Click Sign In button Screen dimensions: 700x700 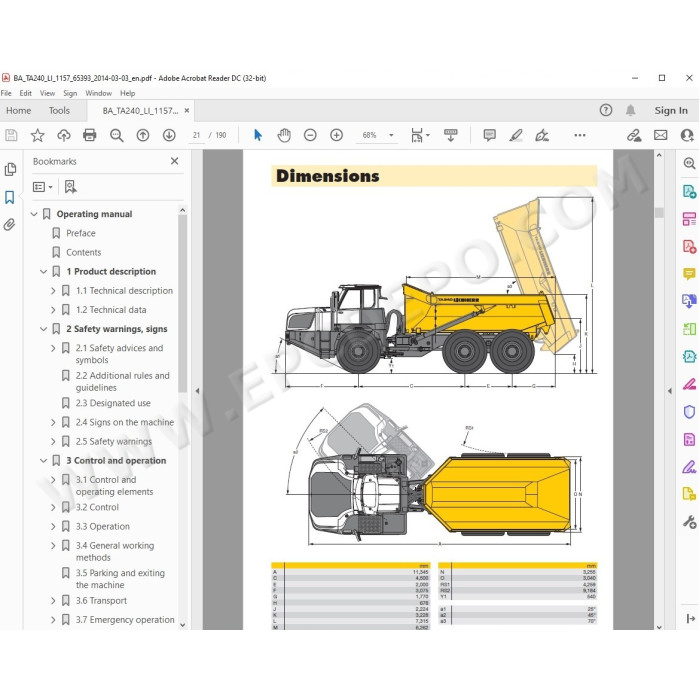(671, 110)
